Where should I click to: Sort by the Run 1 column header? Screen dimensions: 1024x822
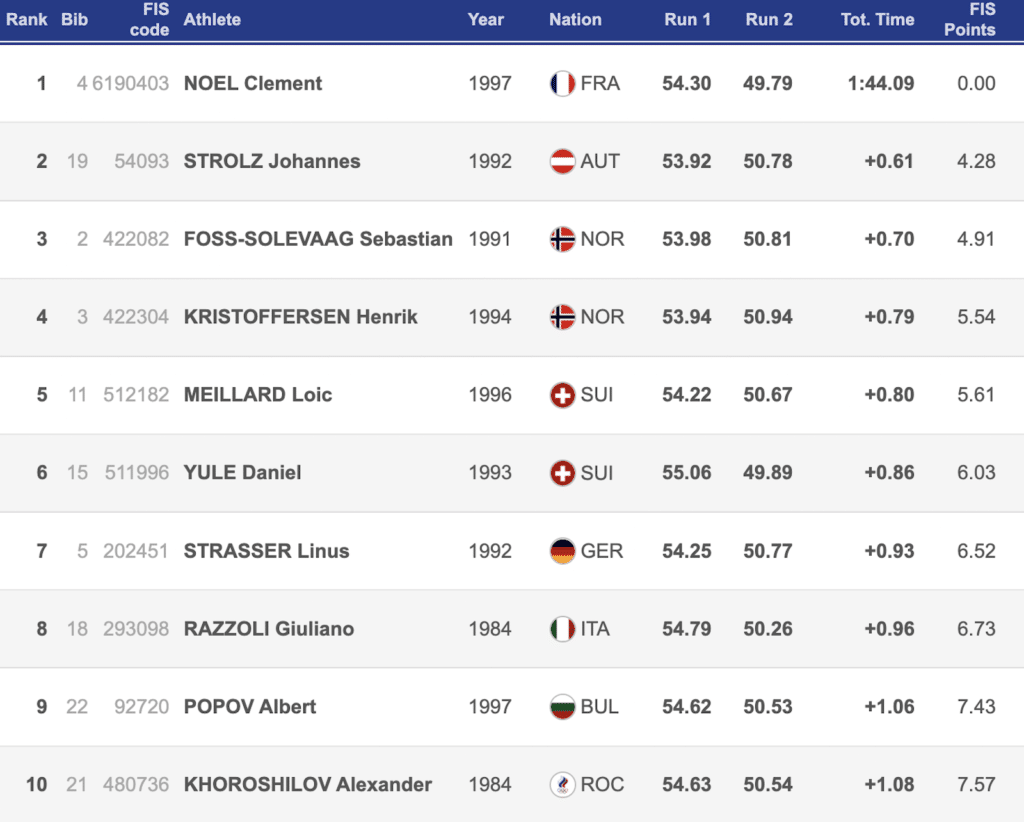pos(687,19)
